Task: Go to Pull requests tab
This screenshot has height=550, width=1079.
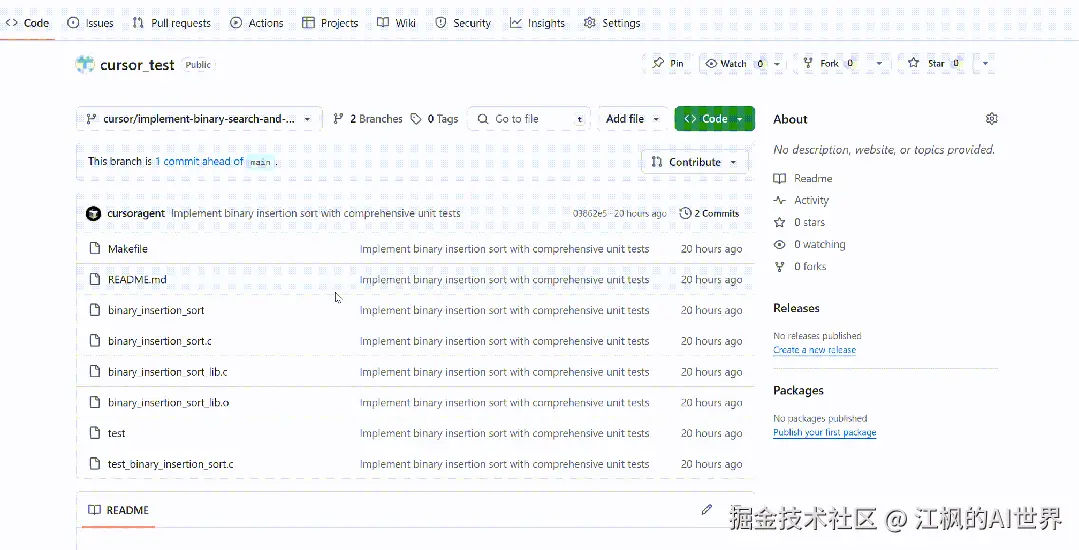Action: click(171, 23)
